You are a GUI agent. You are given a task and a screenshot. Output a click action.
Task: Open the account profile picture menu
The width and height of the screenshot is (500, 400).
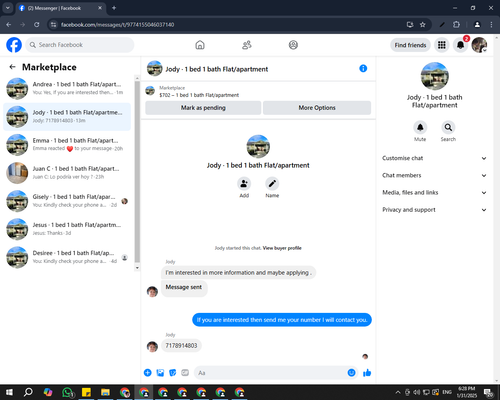point(479,45)
